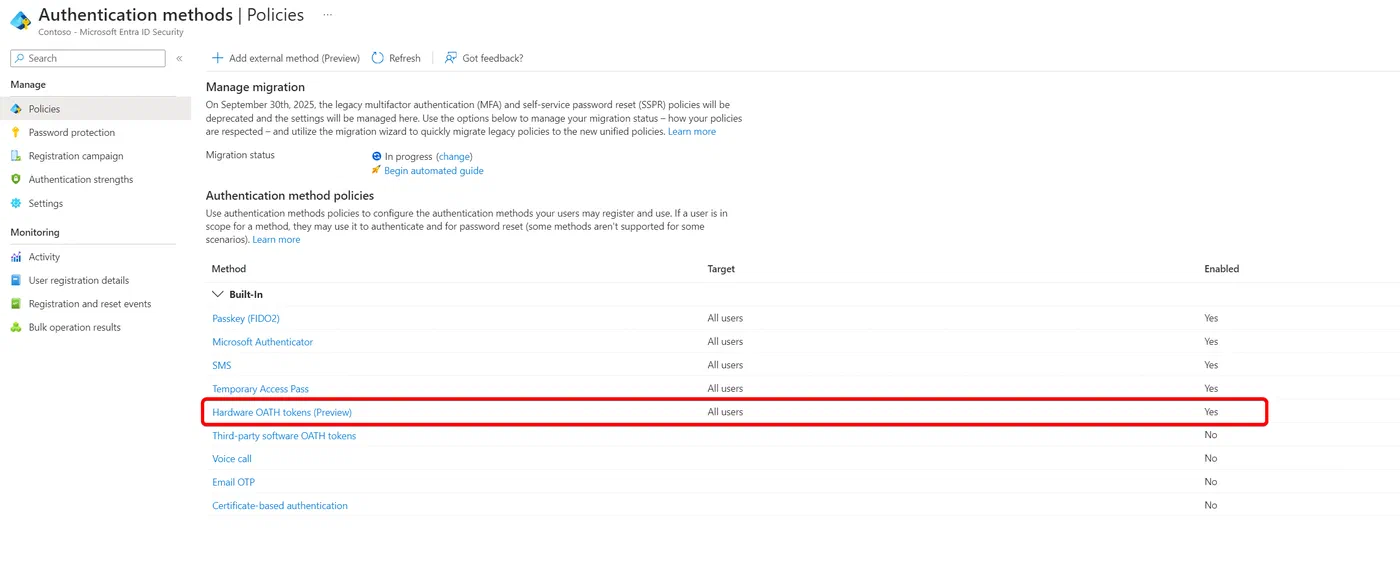
Task: Open the SMS method policy
Action: click(x=222, y=365)
